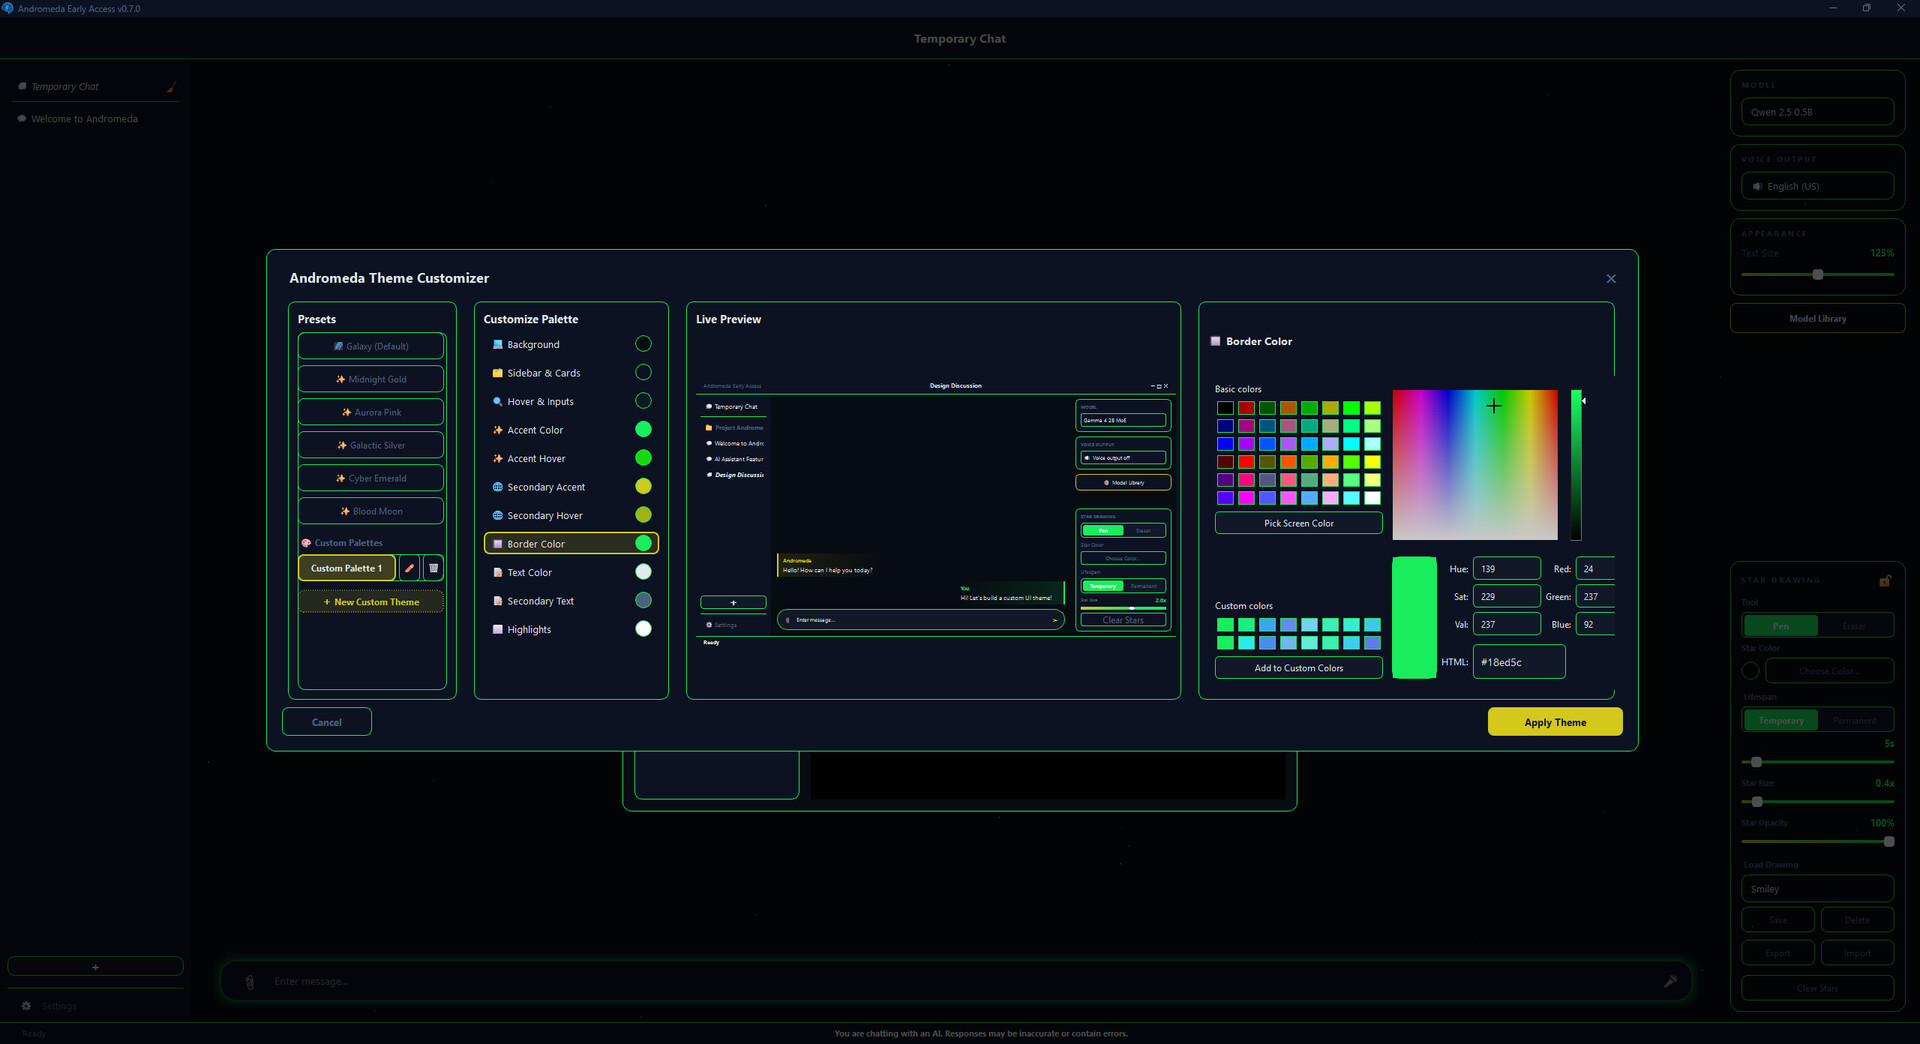Edit Custom Palette 1 with pencil icon
The height and width of the screenshot is (1044, 1920).
pyautogui.click(x=409, y=568)
